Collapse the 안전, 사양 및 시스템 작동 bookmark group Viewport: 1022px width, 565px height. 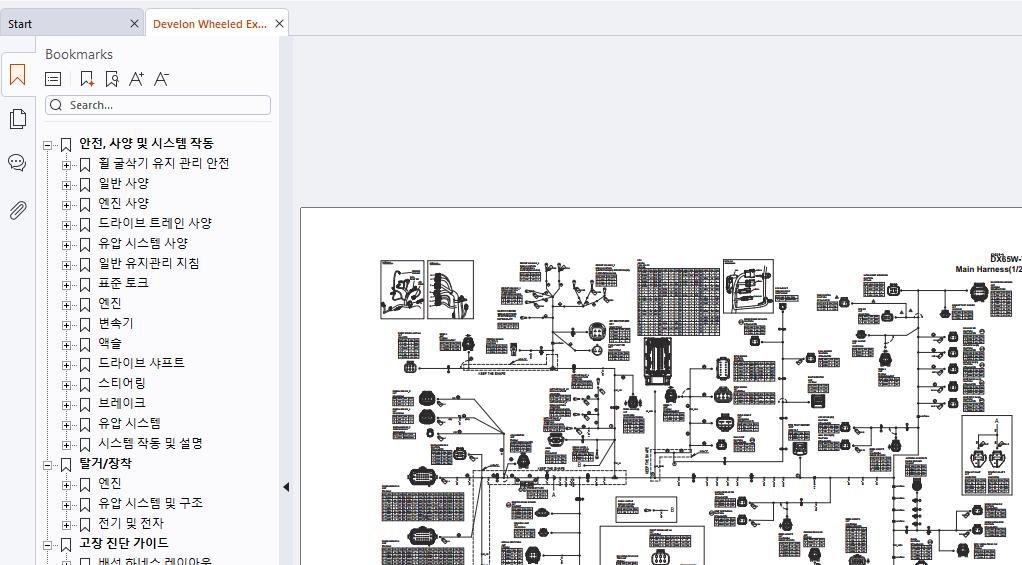tap(47, 145)
